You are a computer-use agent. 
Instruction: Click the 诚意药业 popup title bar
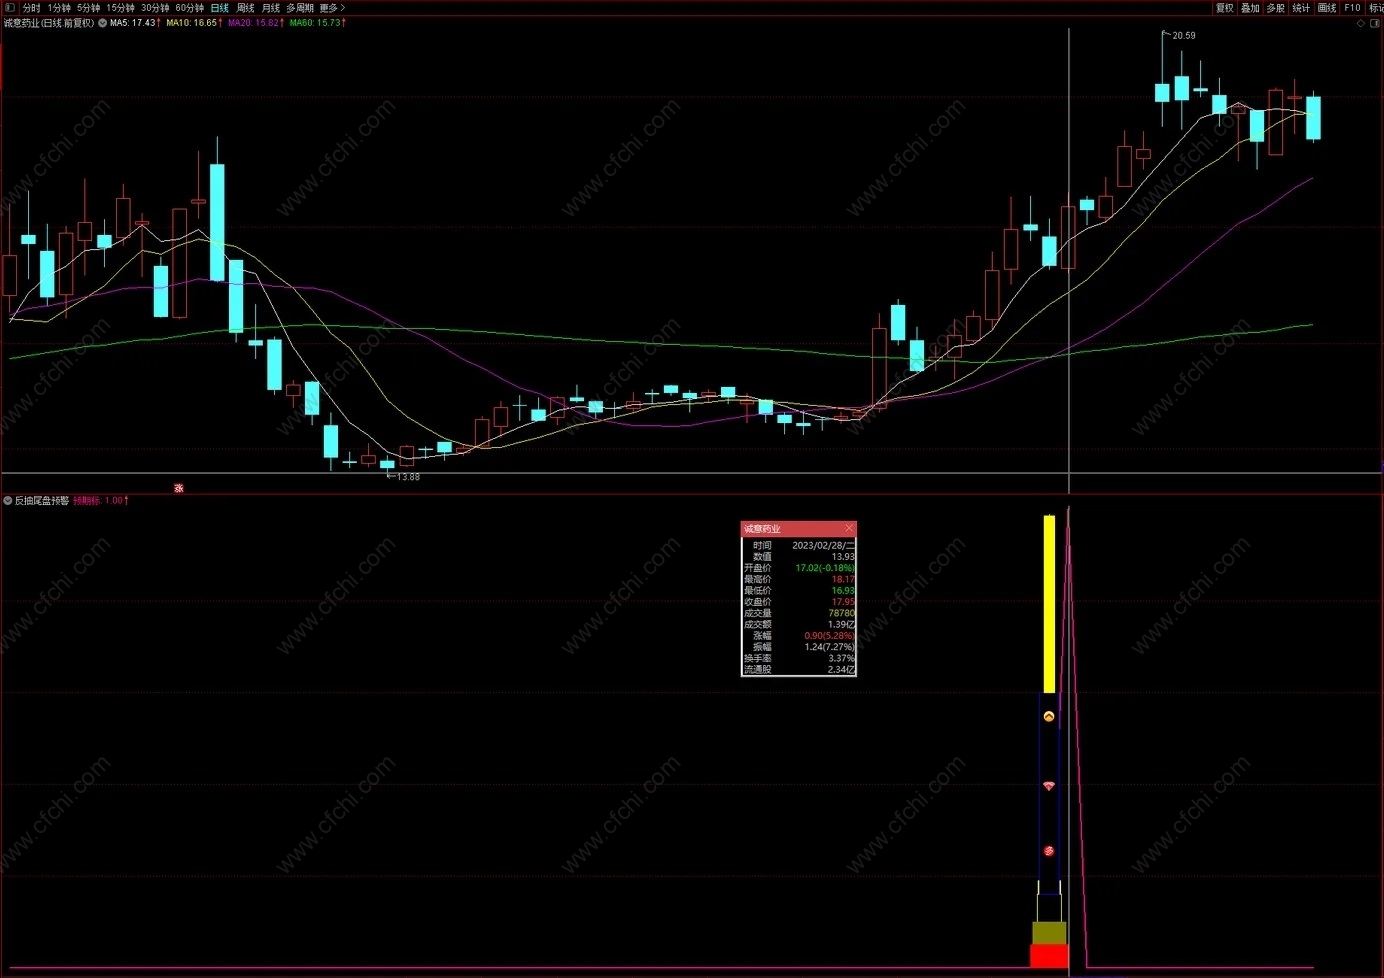(798, 528)
